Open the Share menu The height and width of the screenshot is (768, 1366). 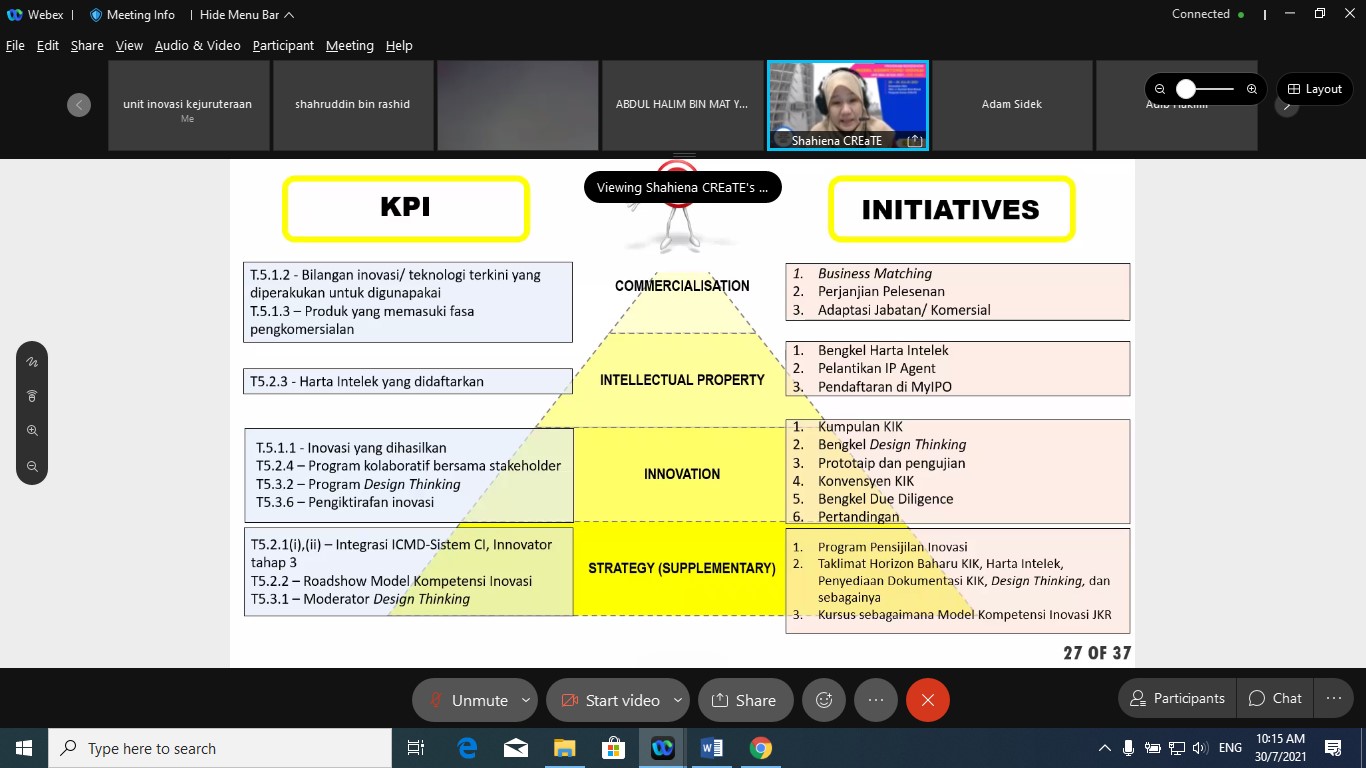coord(87,45)
